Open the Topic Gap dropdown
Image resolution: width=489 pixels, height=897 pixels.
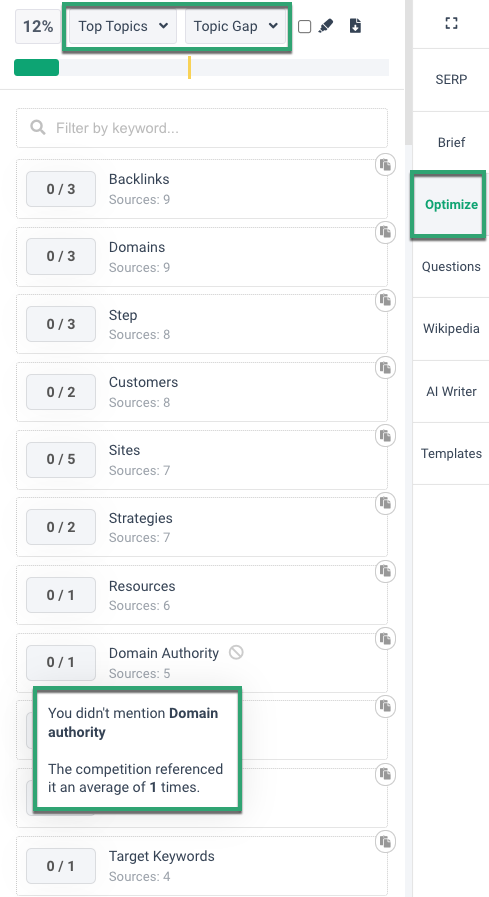pos(235,26)
